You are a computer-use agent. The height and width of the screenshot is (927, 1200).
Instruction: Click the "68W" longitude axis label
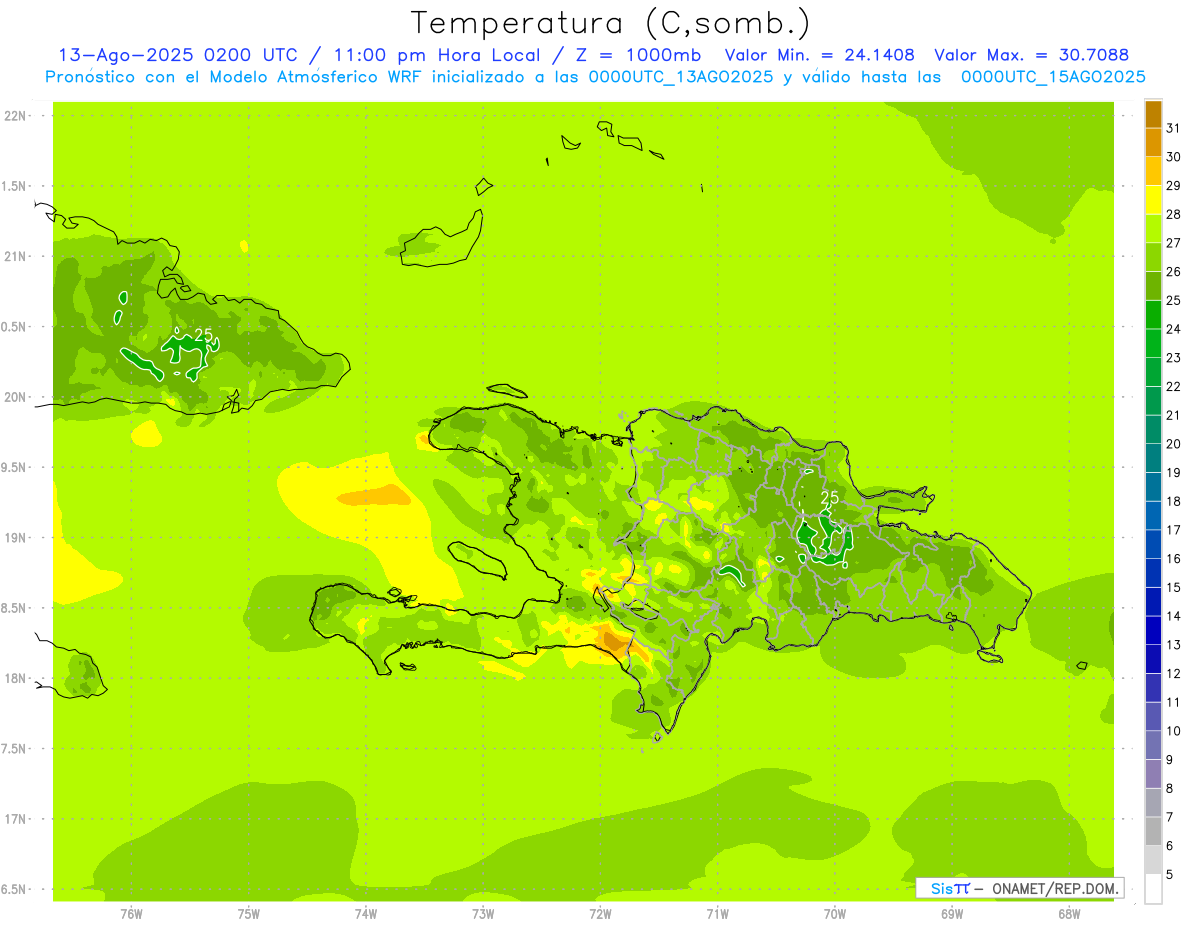coord(1069,914)
